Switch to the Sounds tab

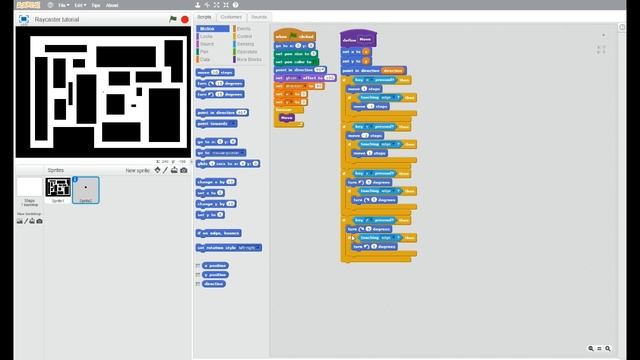[259, 17]
